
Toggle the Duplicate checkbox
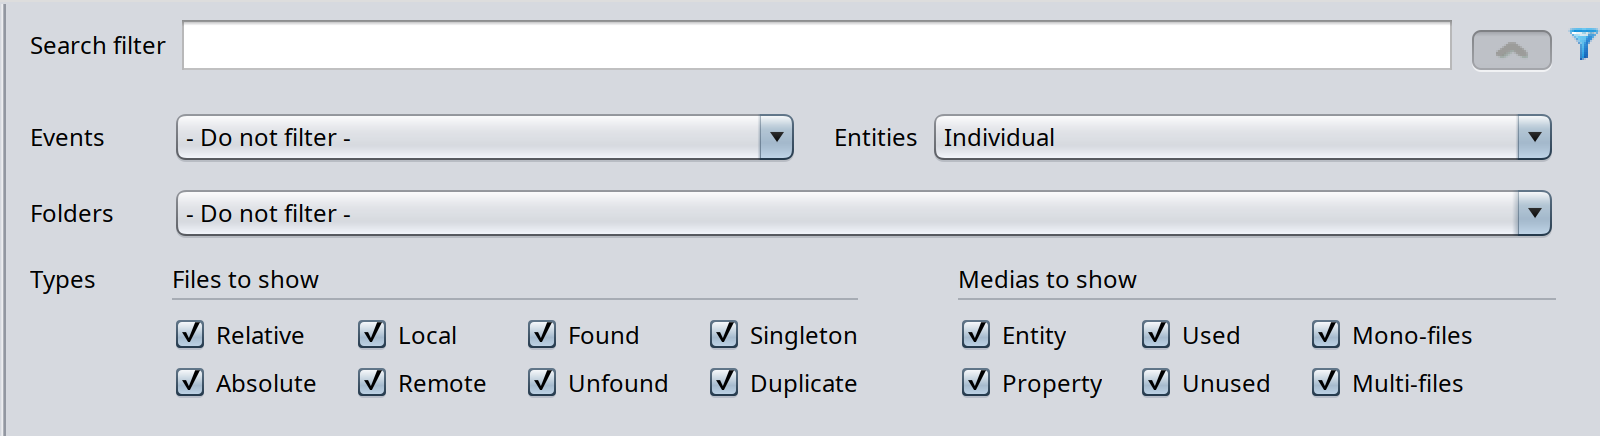pyautogui.click(x=724, y=382)
